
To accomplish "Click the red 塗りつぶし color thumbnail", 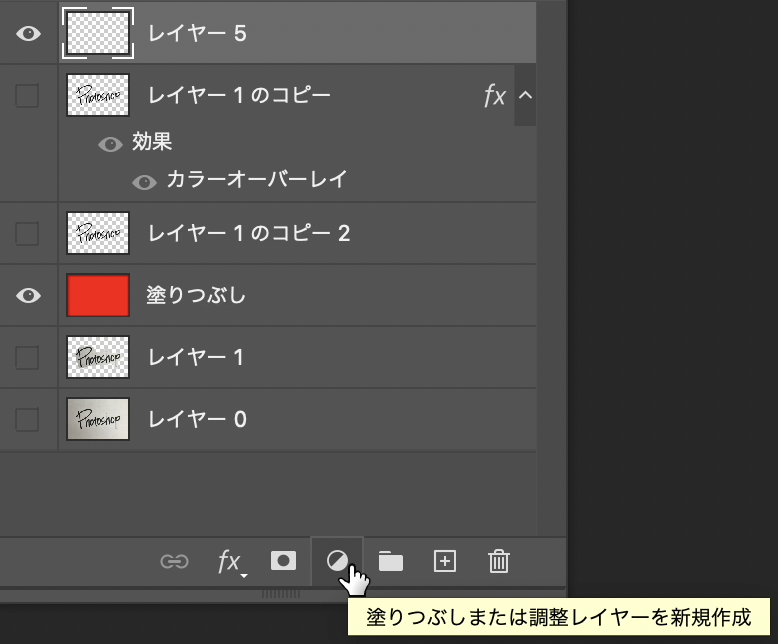I will coord(98,295).
